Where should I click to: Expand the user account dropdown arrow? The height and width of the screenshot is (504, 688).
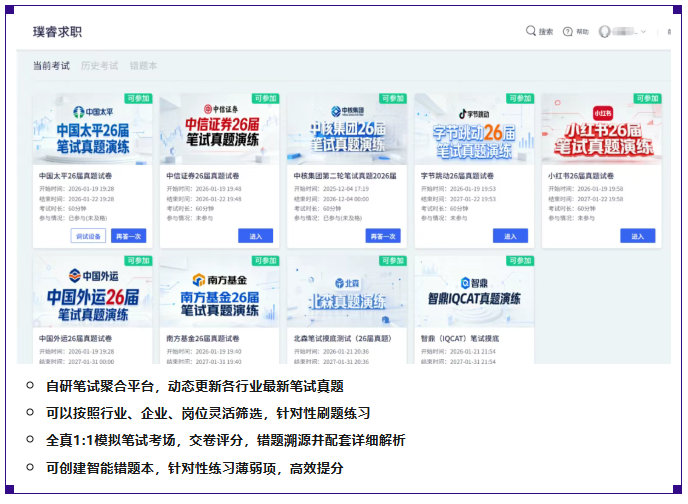coord(643,31)
